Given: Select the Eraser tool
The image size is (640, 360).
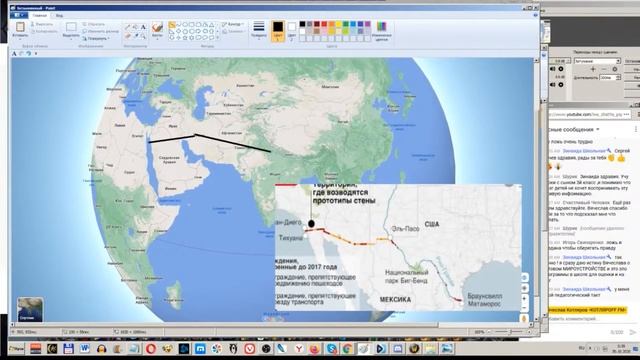Looking at the screenshot, I should [128, 36].
